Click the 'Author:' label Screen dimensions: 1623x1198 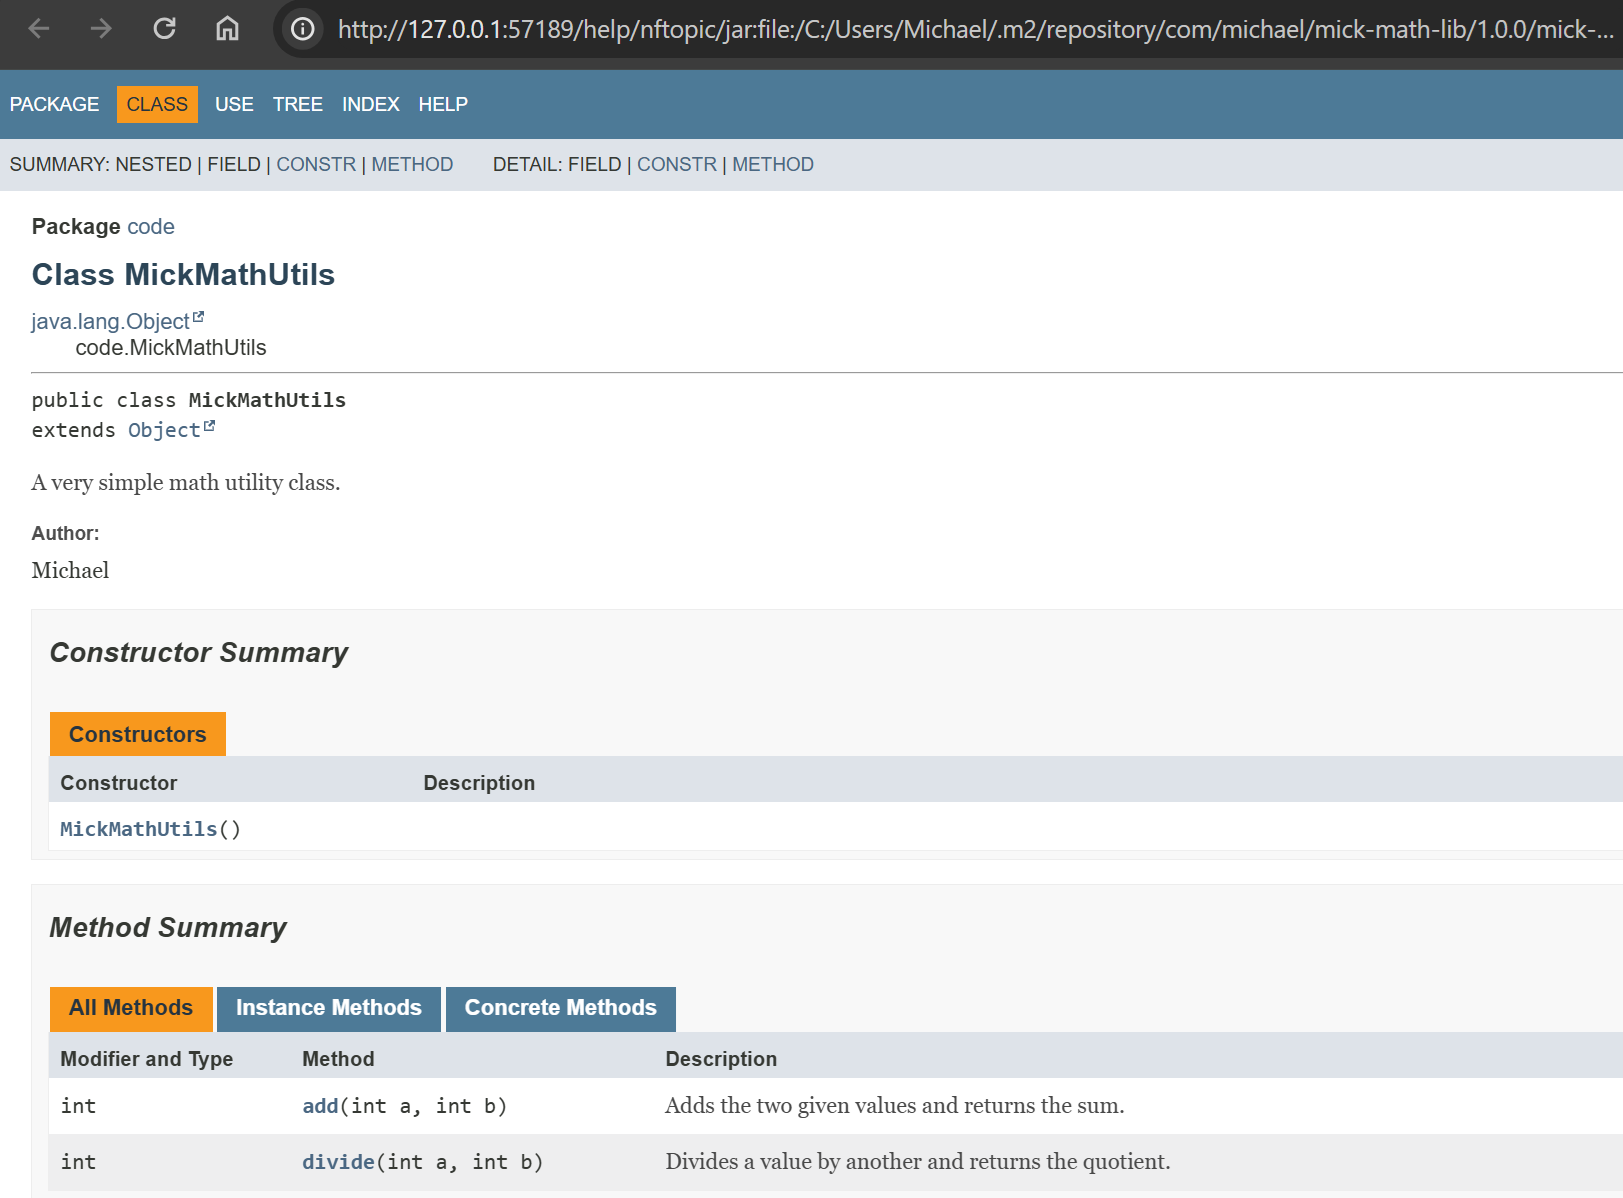[65, 533]
